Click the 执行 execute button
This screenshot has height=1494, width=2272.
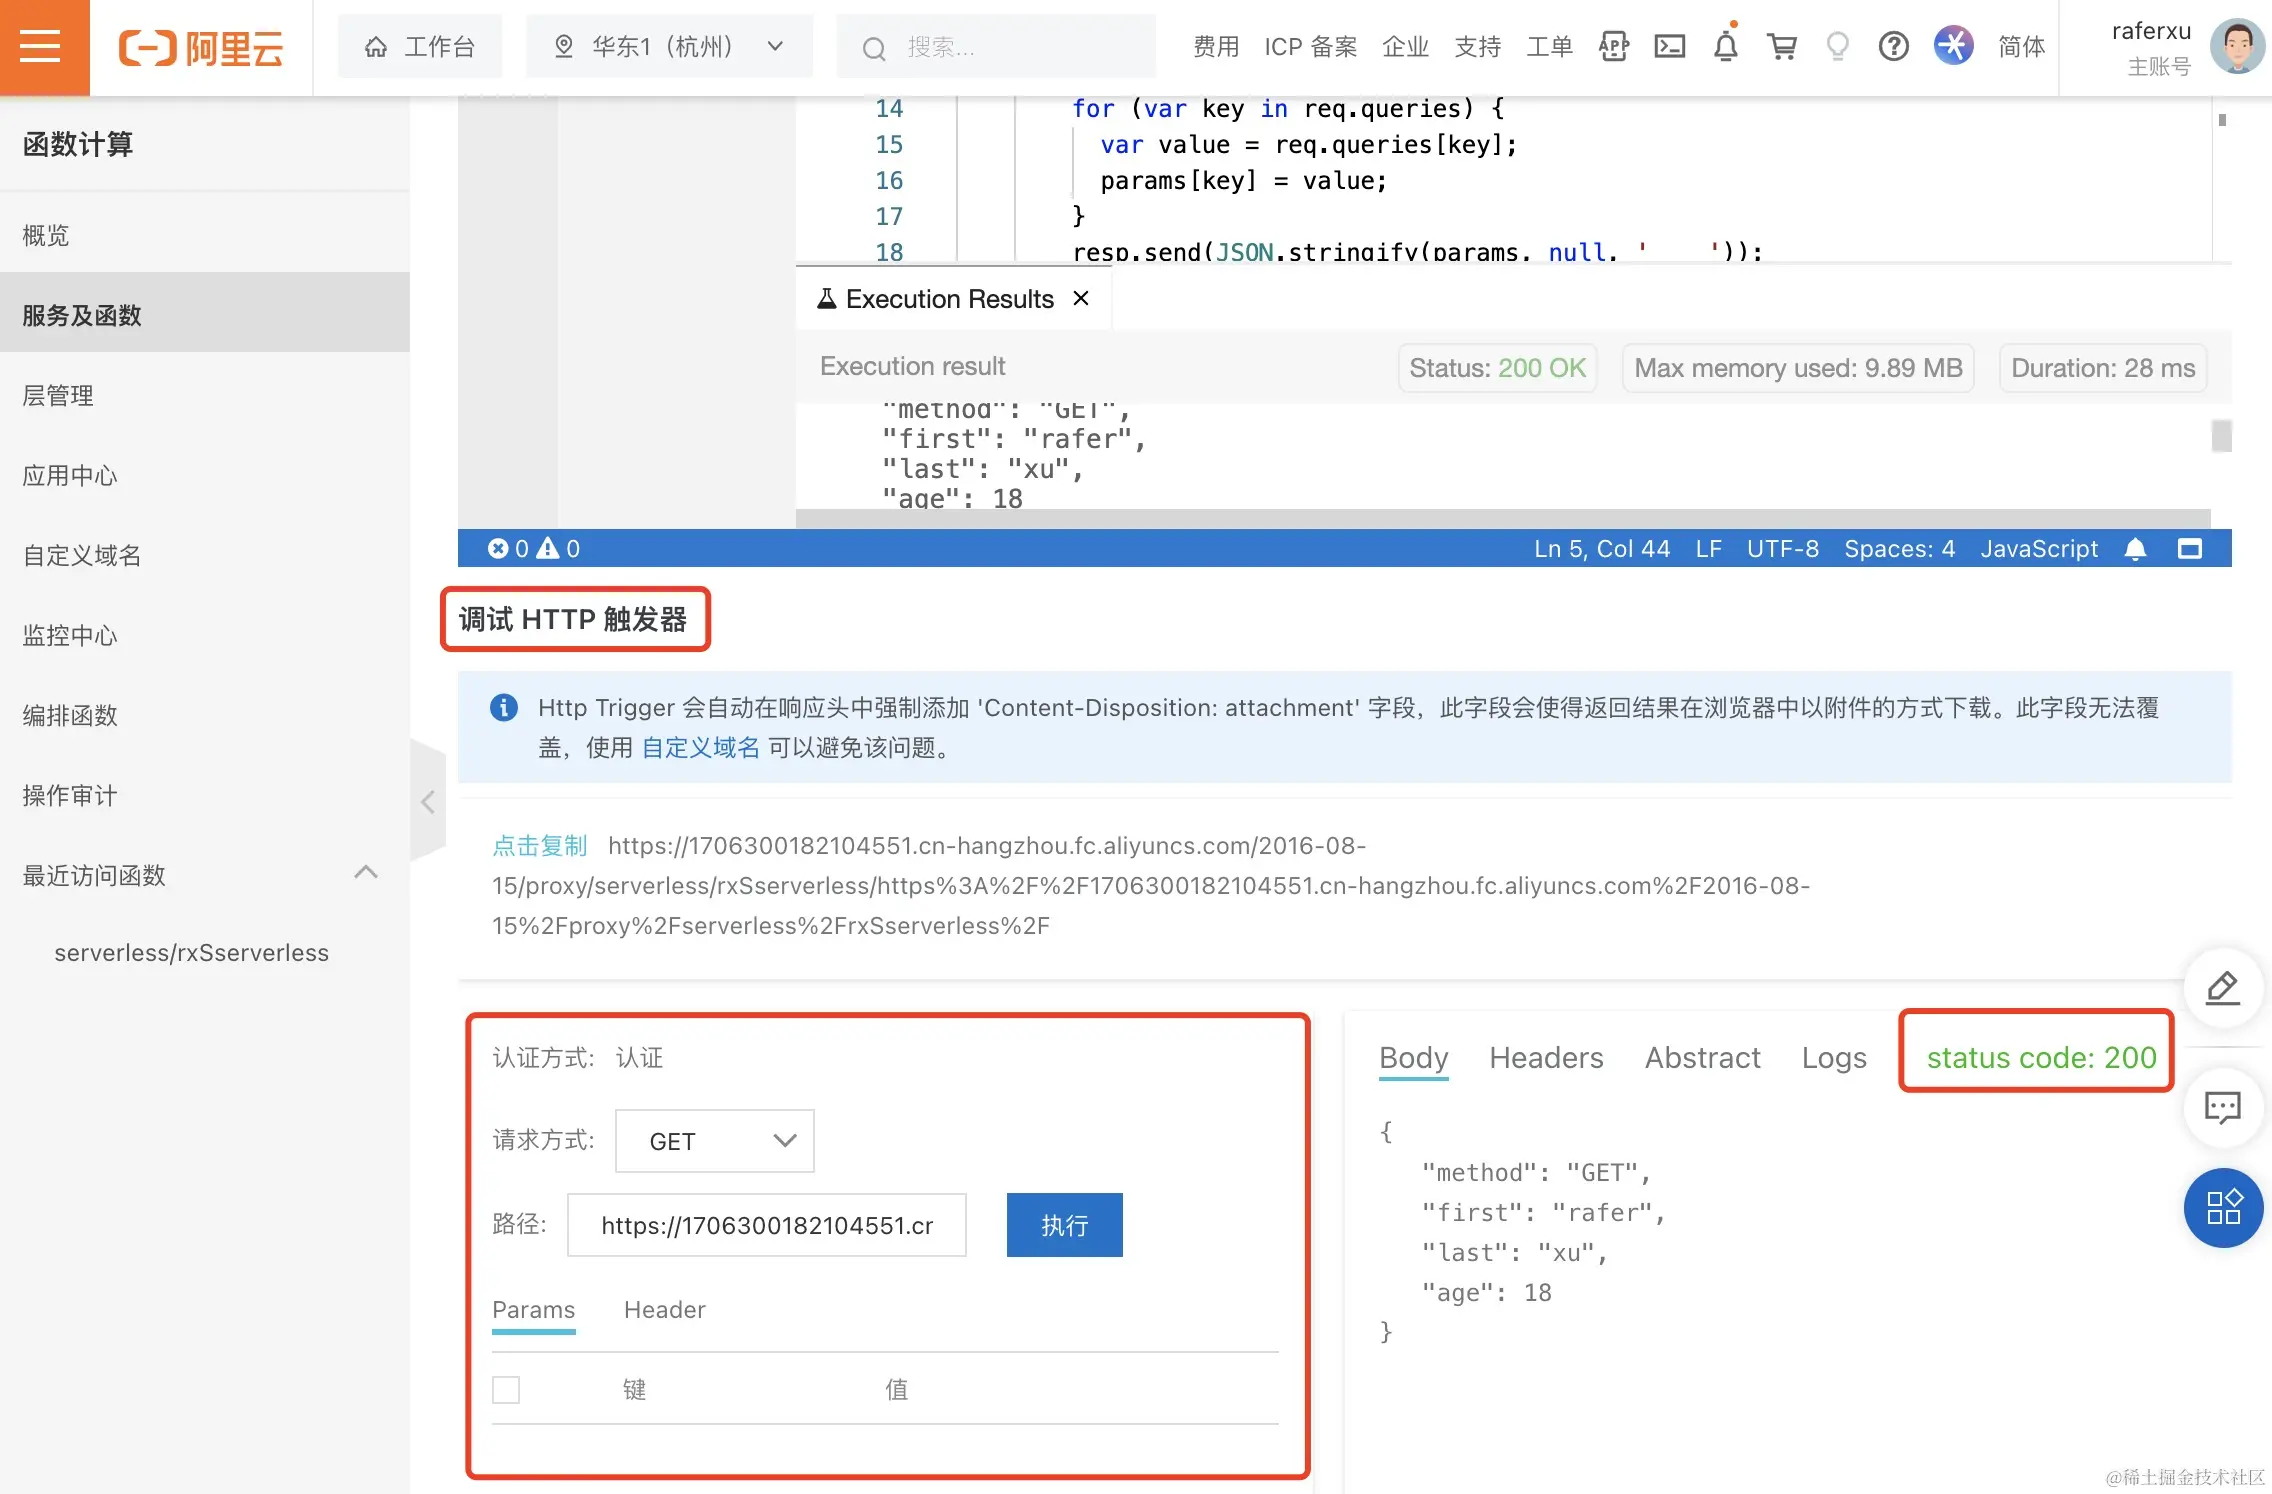1064,1225
